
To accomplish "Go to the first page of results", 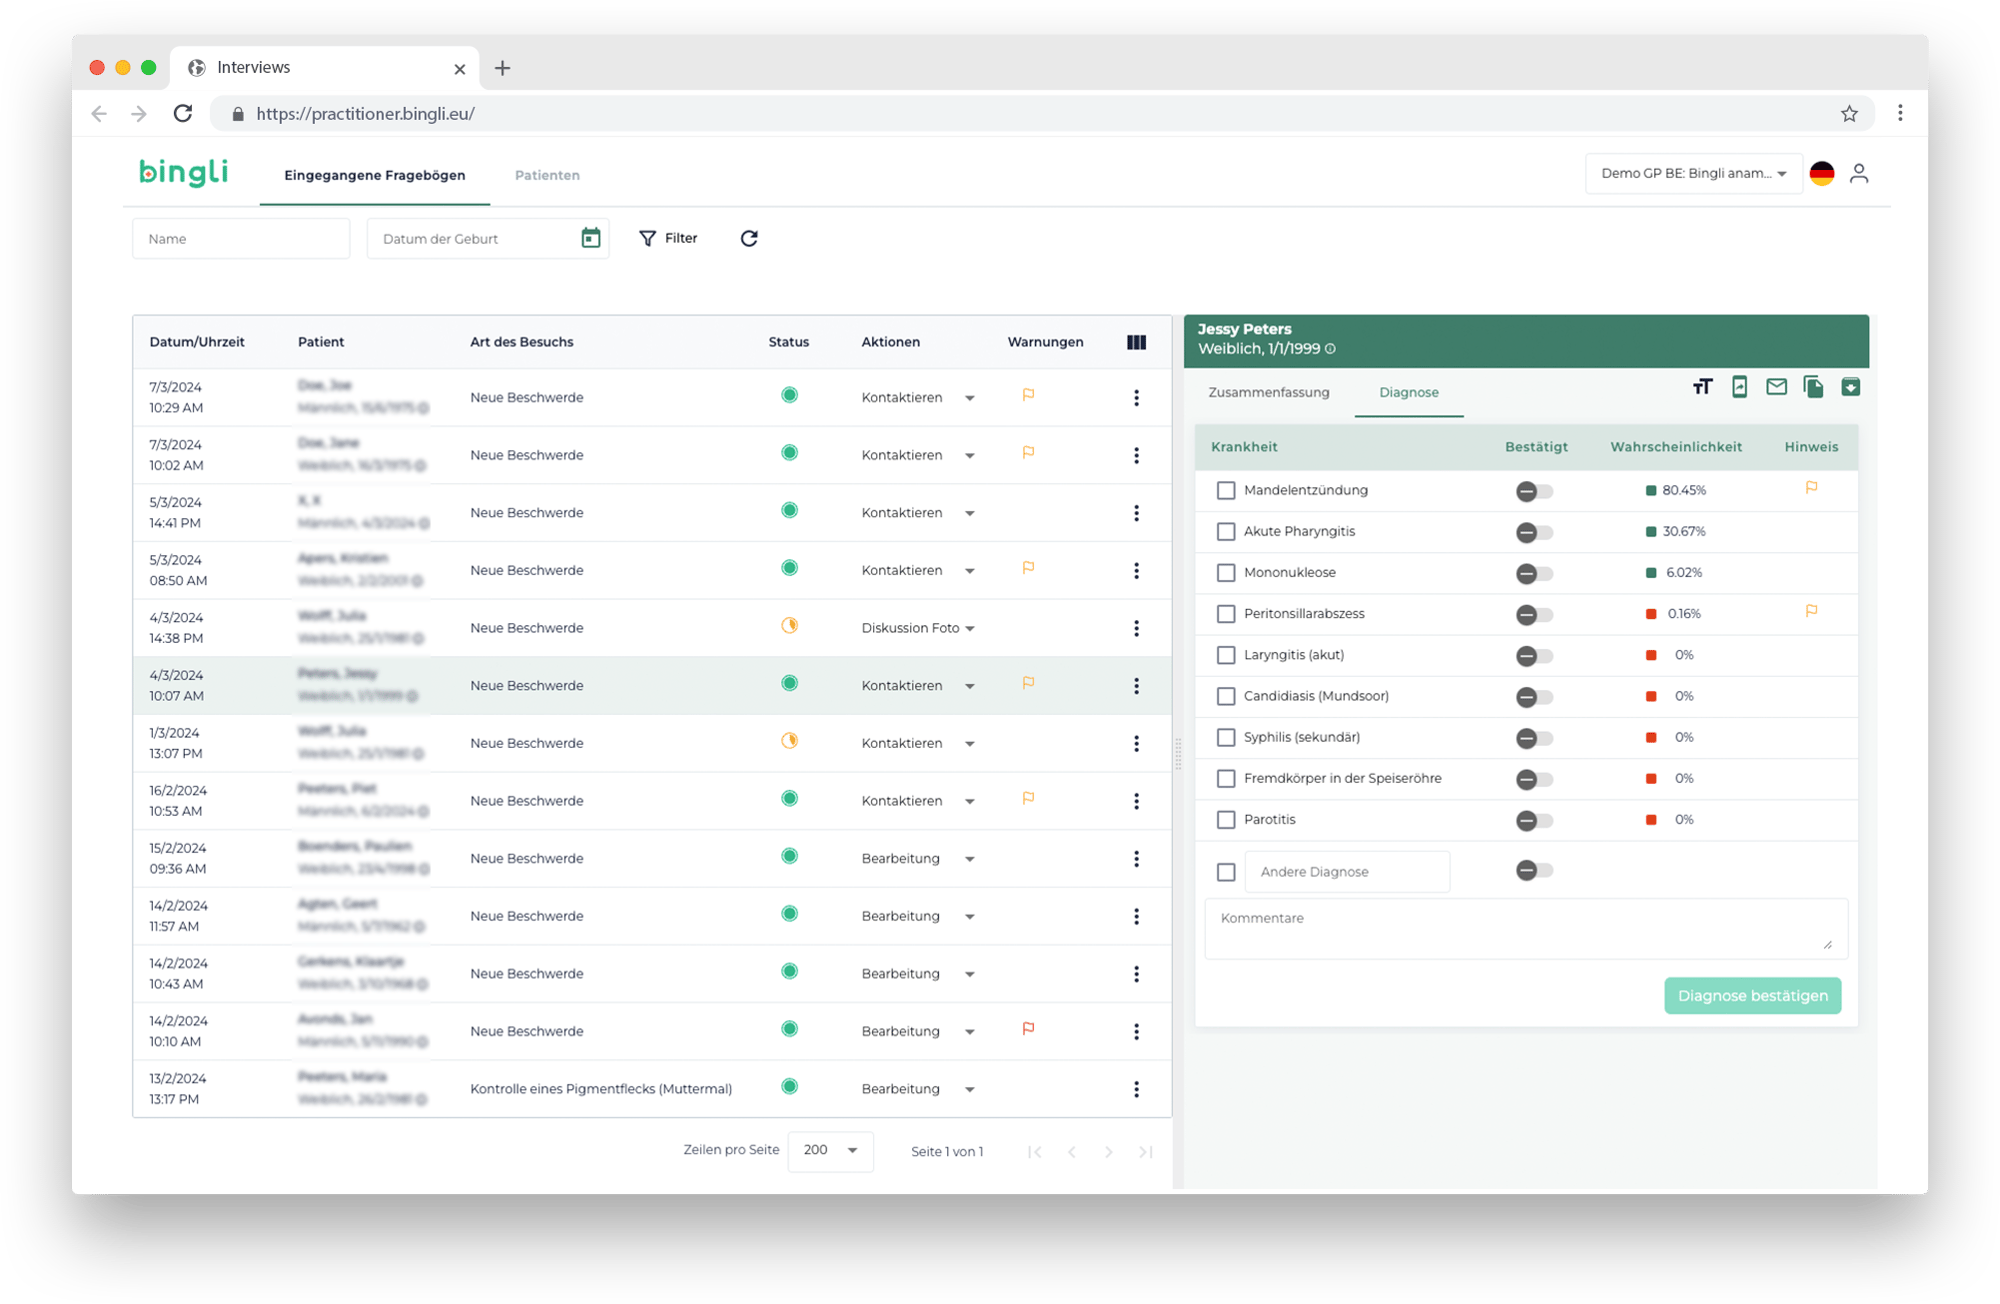I will (1035, 1152).
